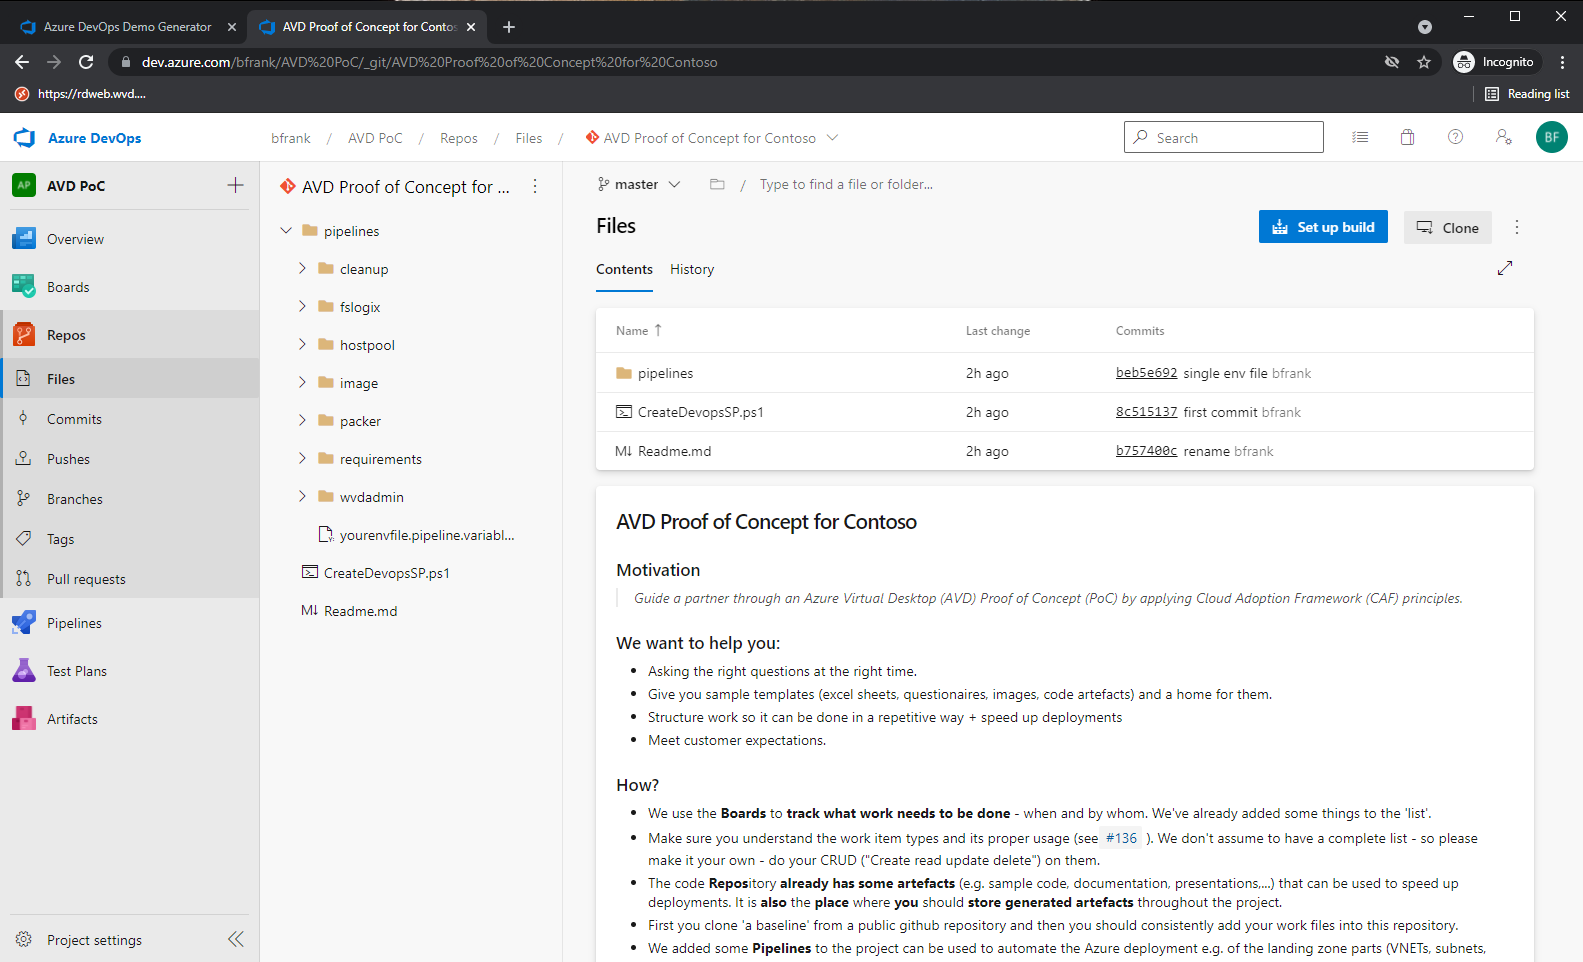Viewport: 1583px width, 962px height.
Task: Expand the hostpool folder
Action: pyautogui.click(x=302, y=344)
